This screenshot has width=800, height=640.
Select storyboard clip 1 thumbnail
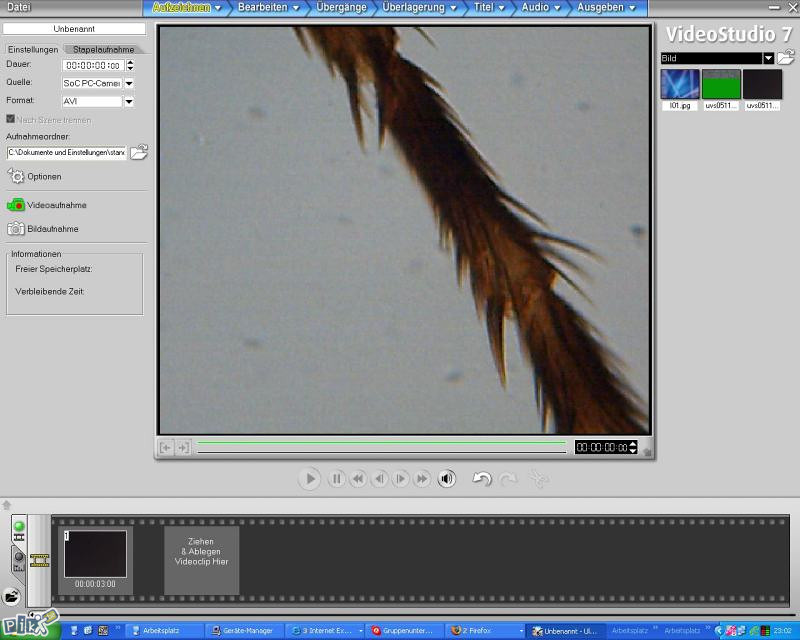point(95,554)
